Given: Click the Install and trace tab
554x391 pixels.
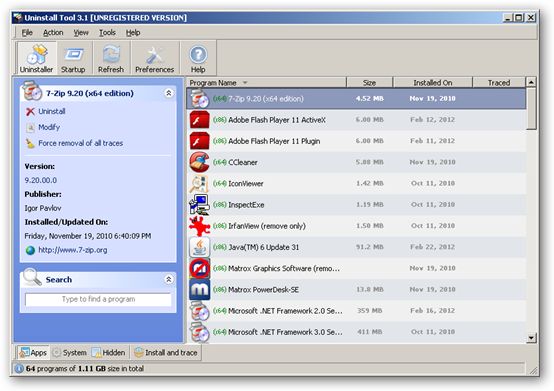Looking at the screenshot, I should coord(166,353).
